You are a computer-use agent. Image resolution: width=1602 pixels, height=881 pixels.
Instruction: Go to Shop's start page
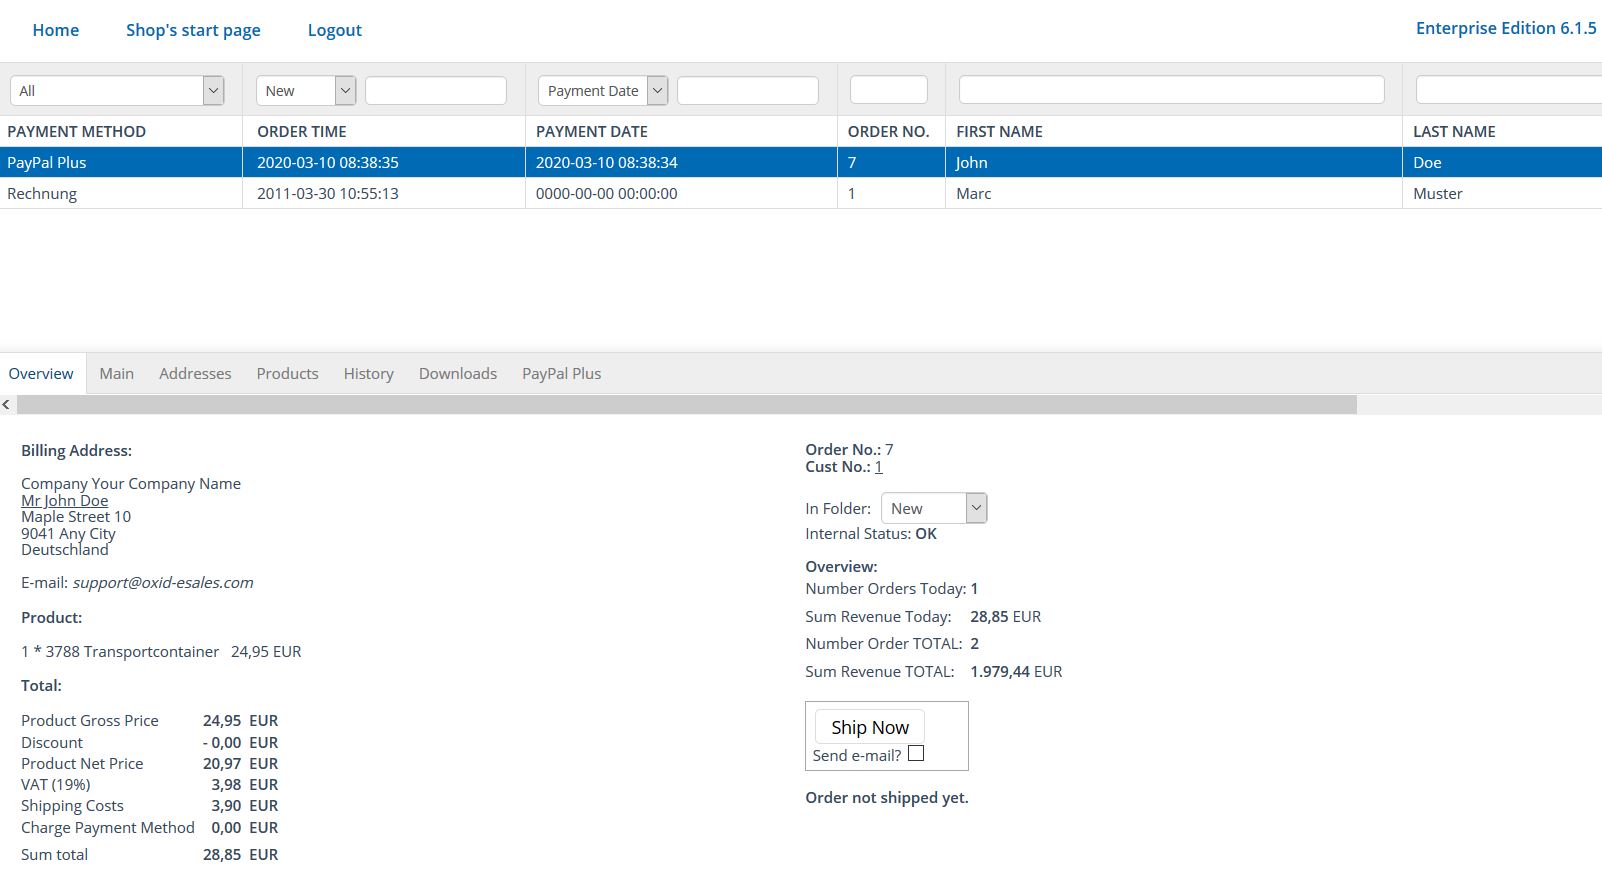point(193,30)
